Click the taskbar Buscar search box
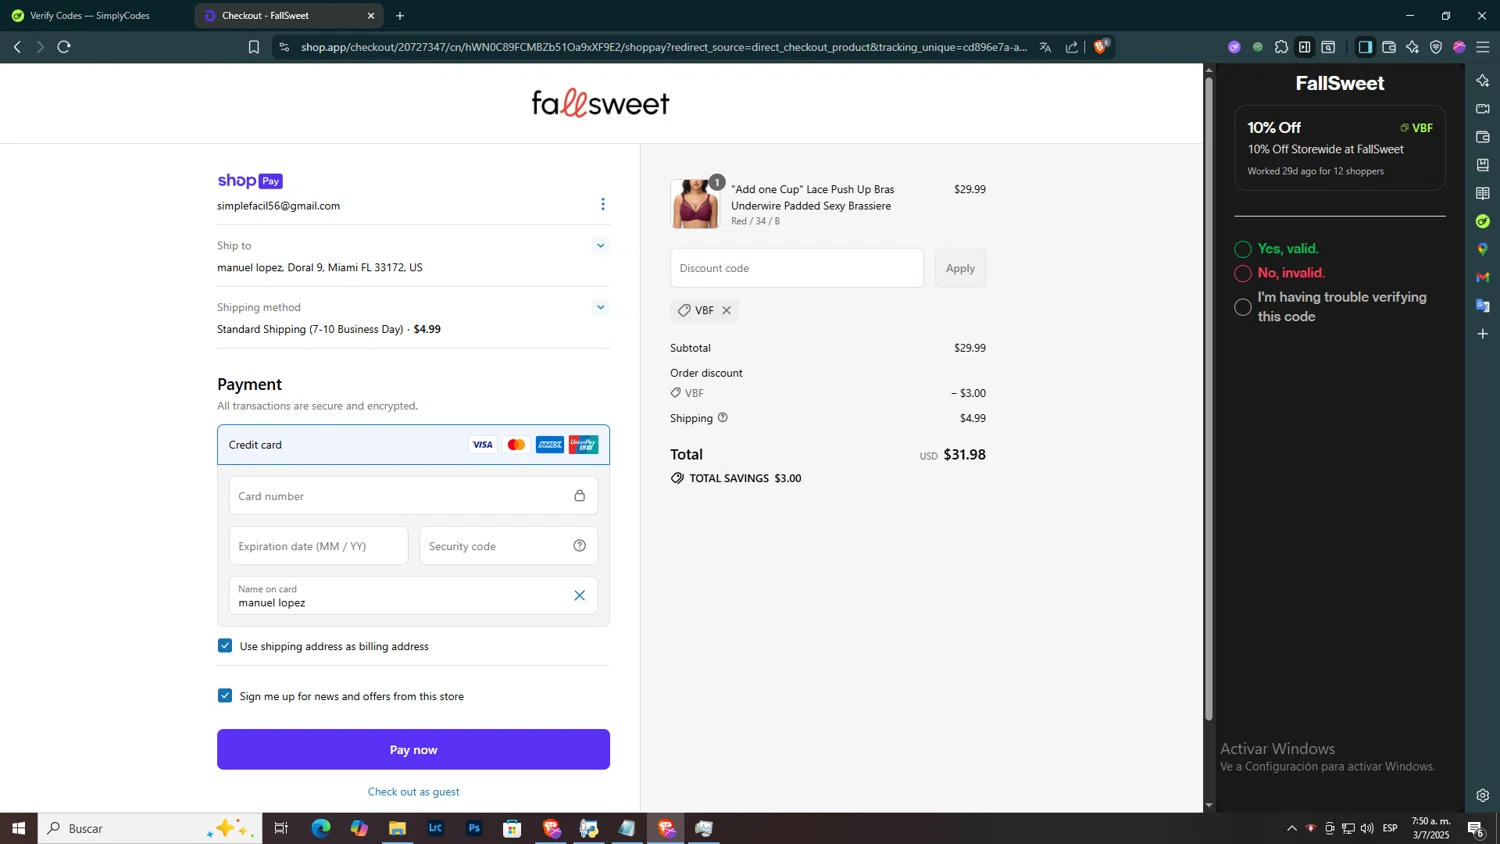This screenshot has width=1500, height=844. point(150,828)
